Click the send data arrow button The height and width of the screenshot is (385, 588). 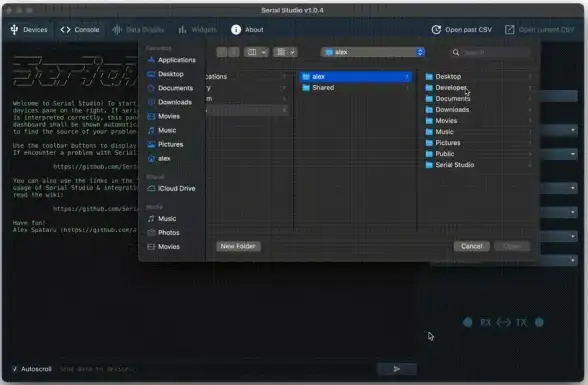tap(396, 369)
